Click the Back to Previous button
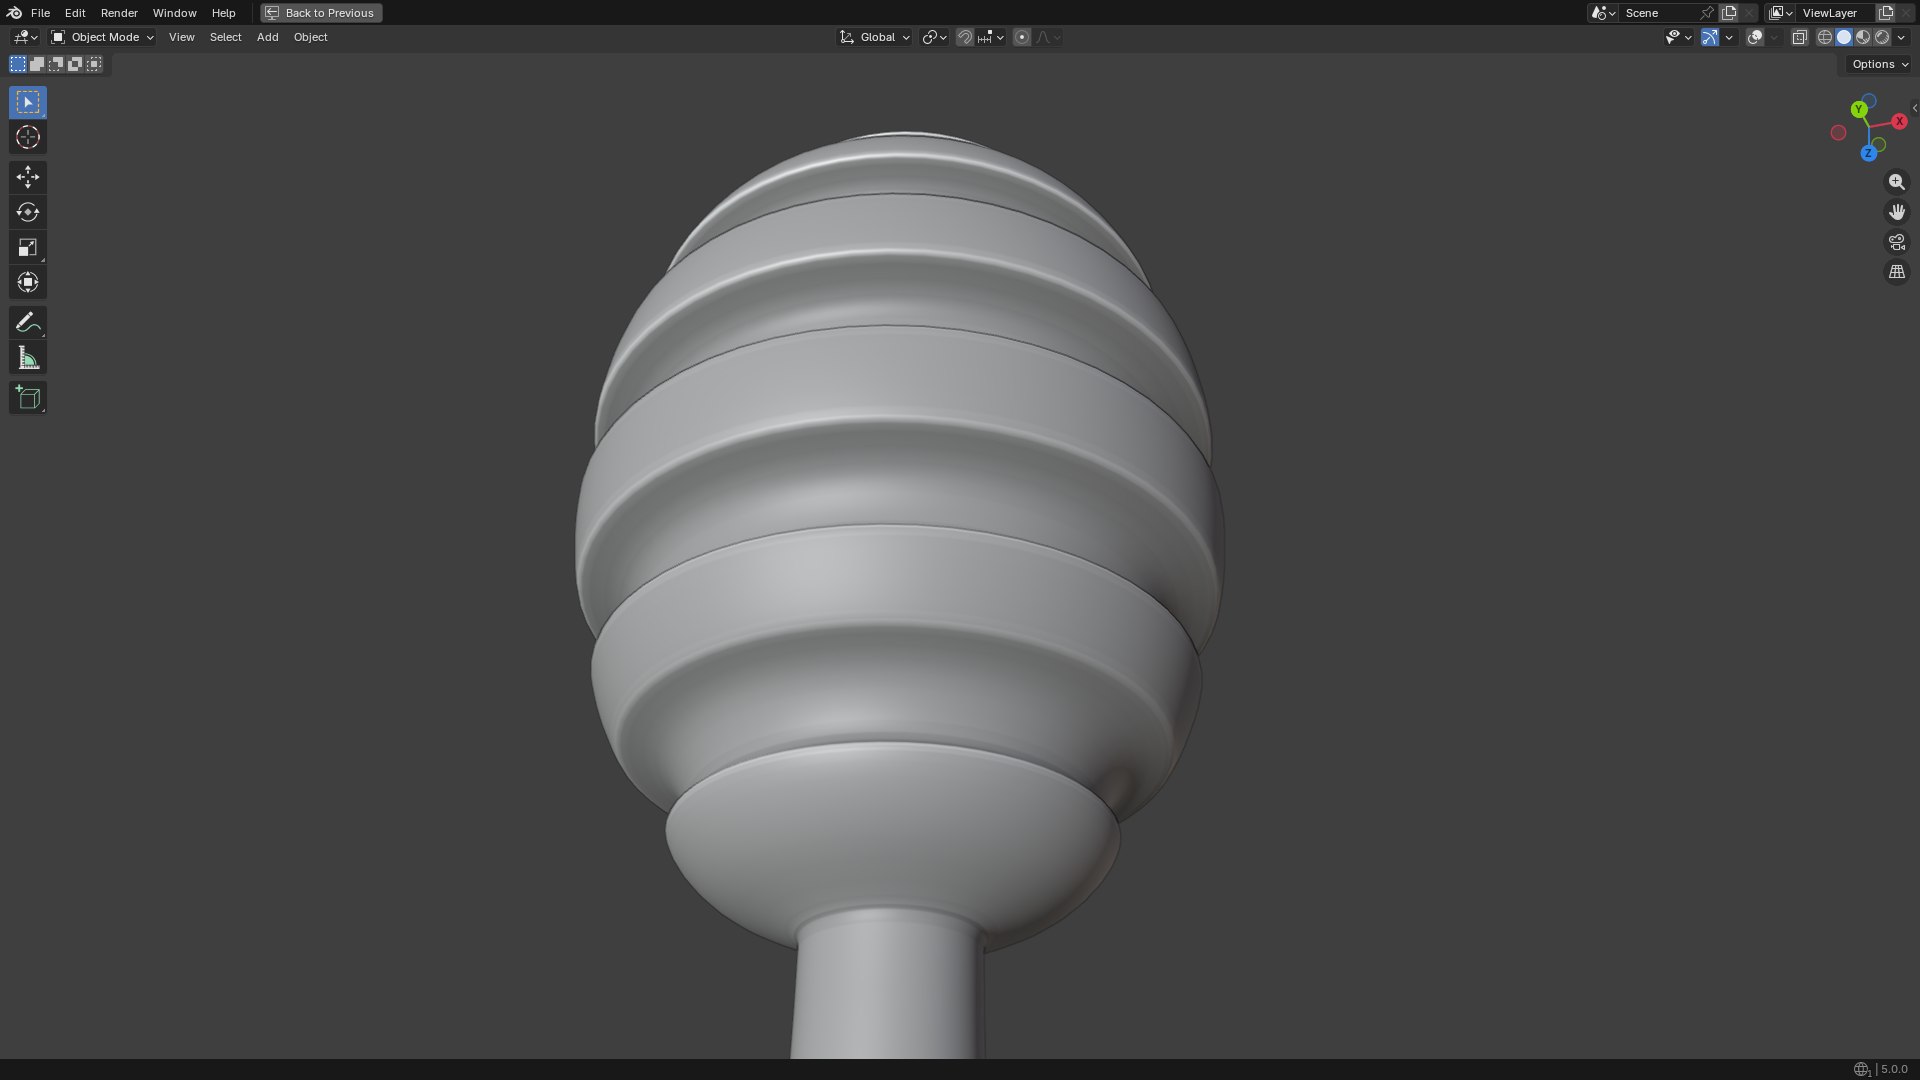The image size is (1920, 1080). tap(321, 13)
